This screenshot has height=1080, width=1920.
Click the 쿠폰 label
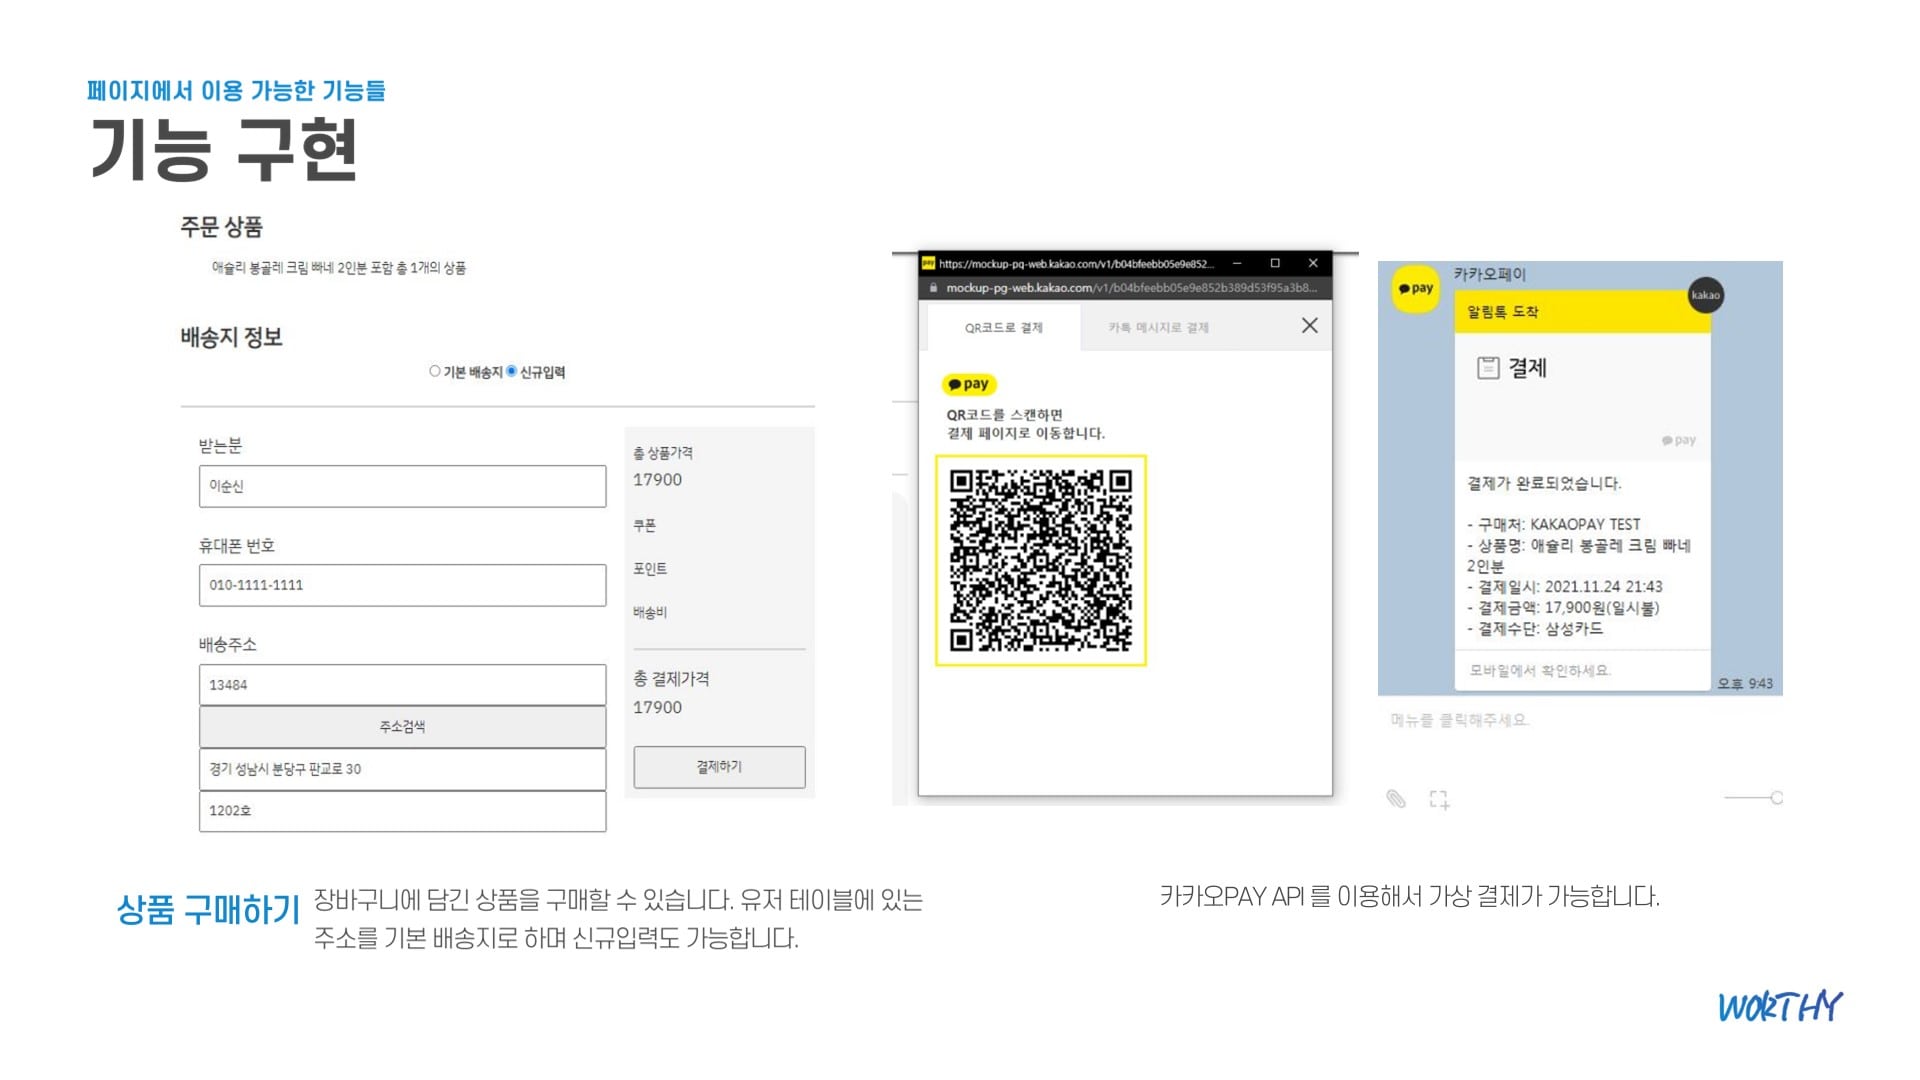(x=645, y=525)
